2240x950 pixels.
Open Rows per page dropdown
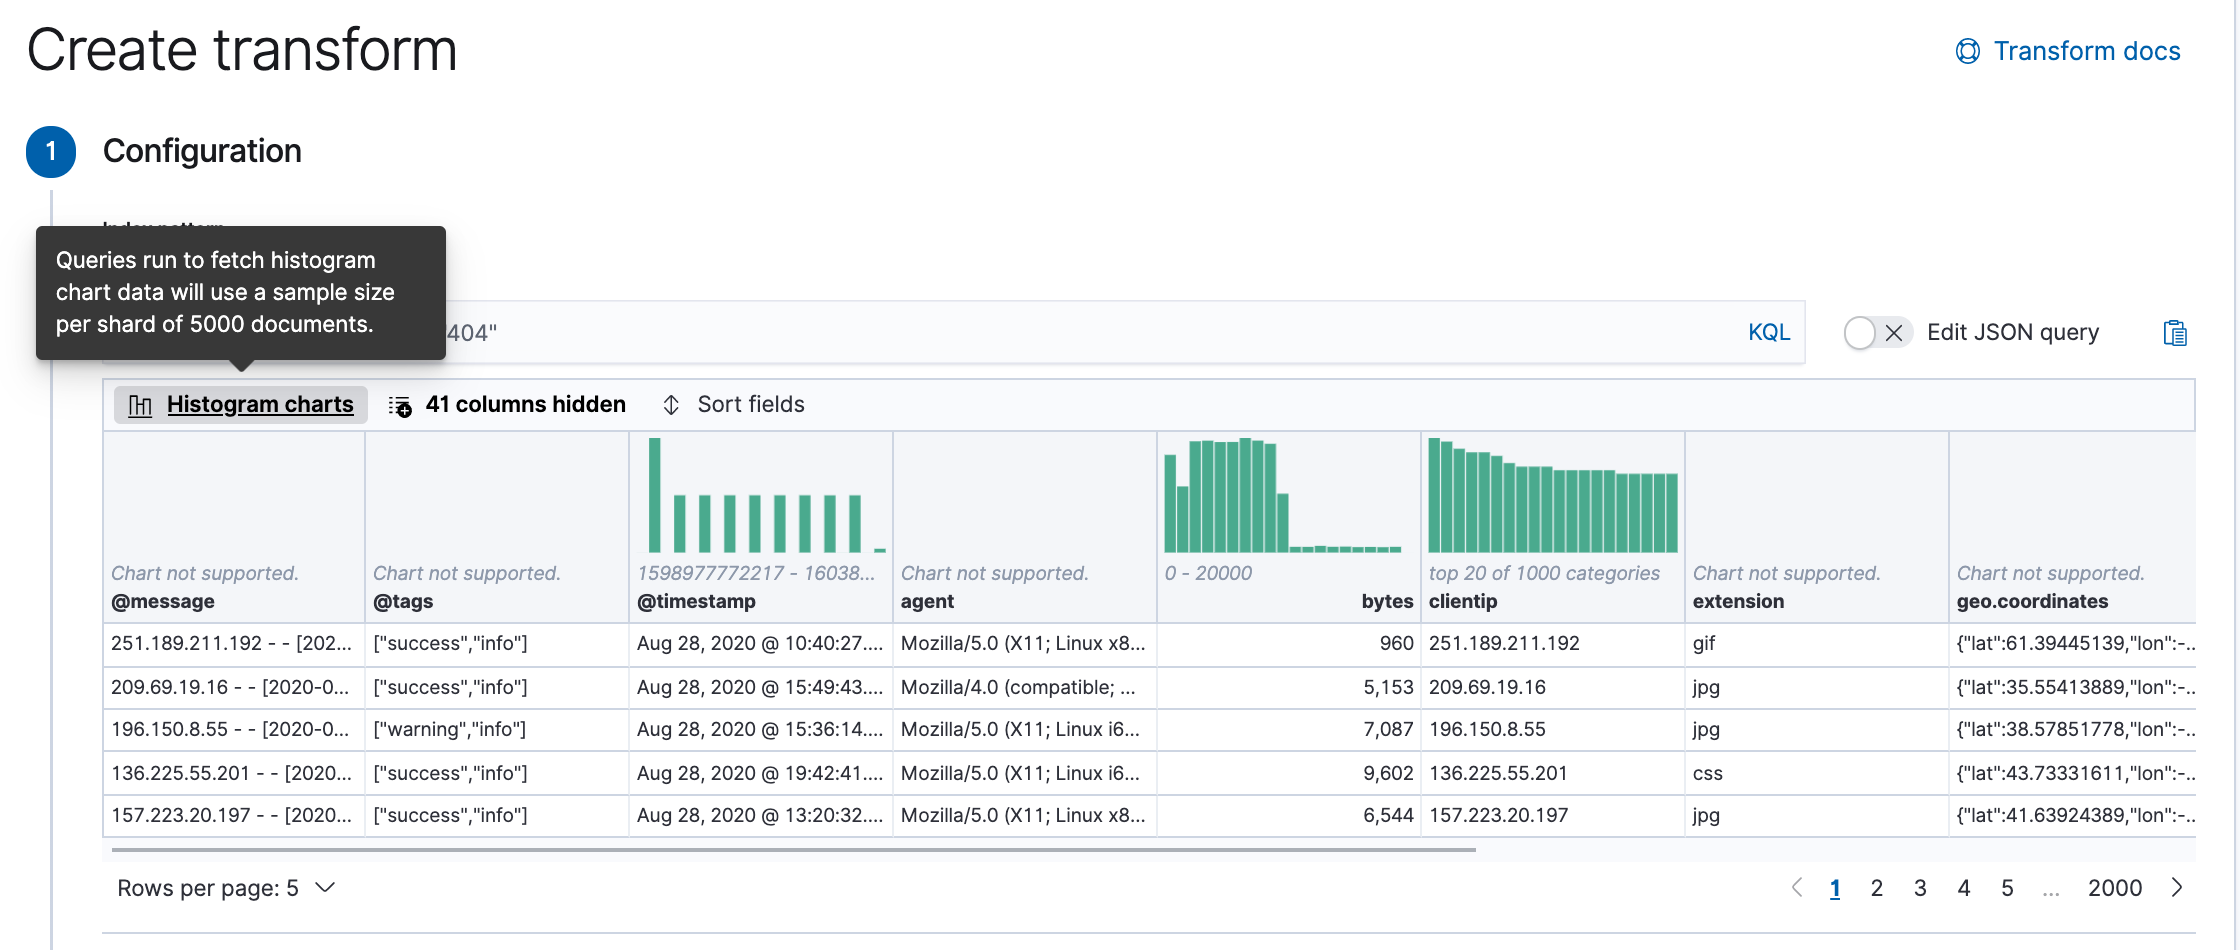tap(226, 888)
